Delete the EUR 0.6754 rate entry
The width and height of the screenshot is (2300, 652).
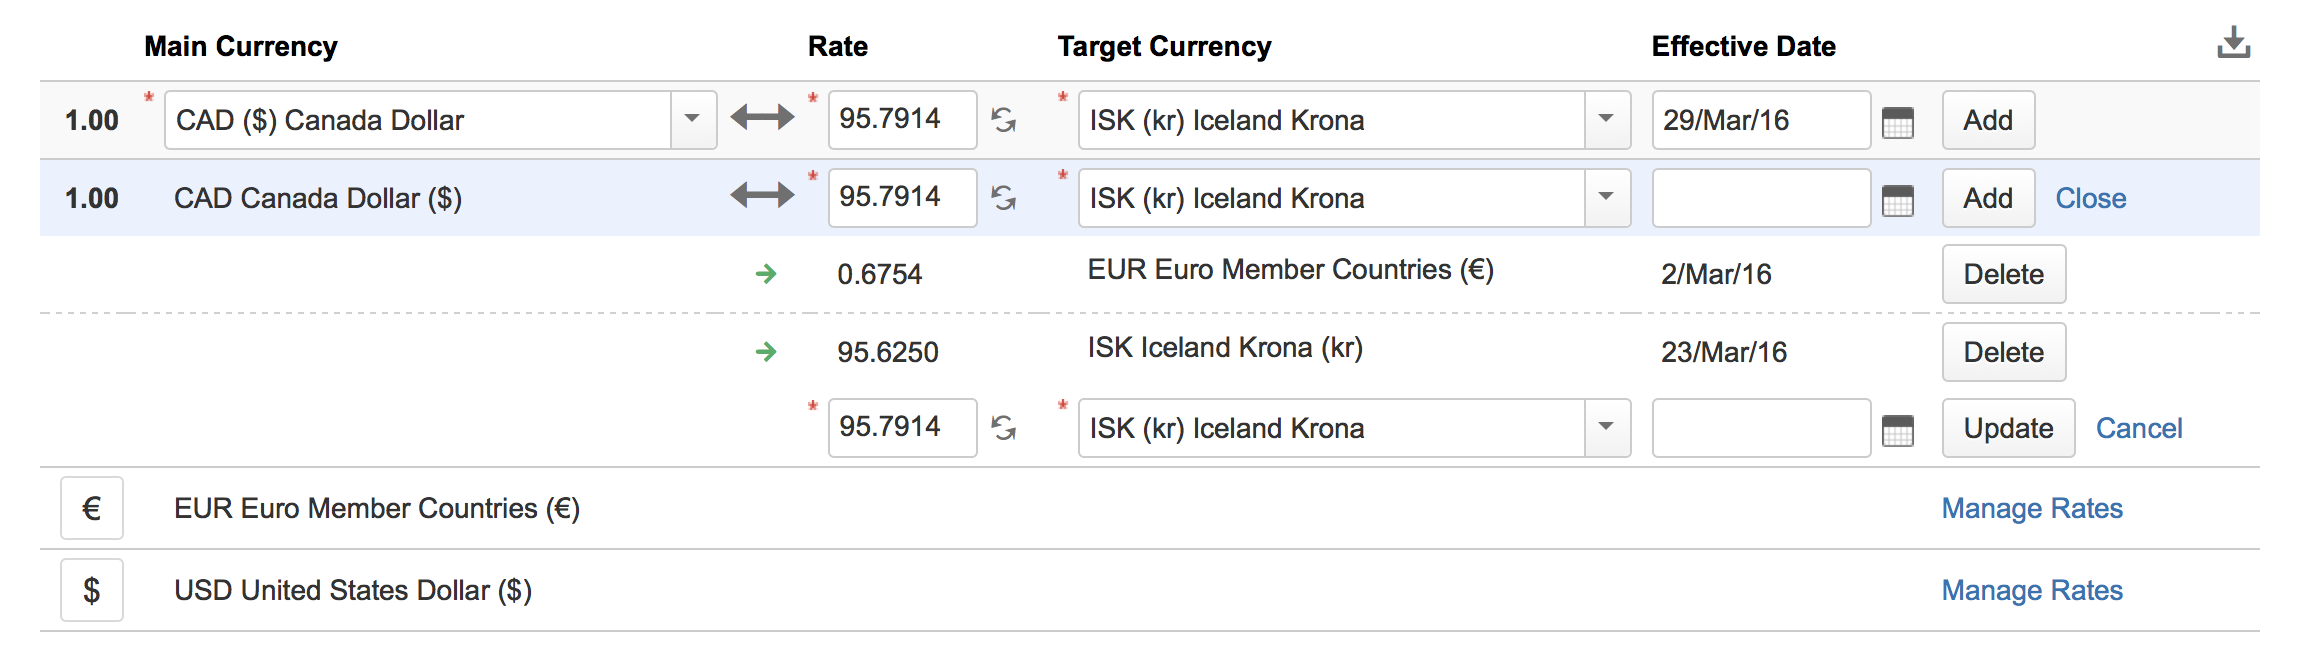click(x=2003, y=274)
